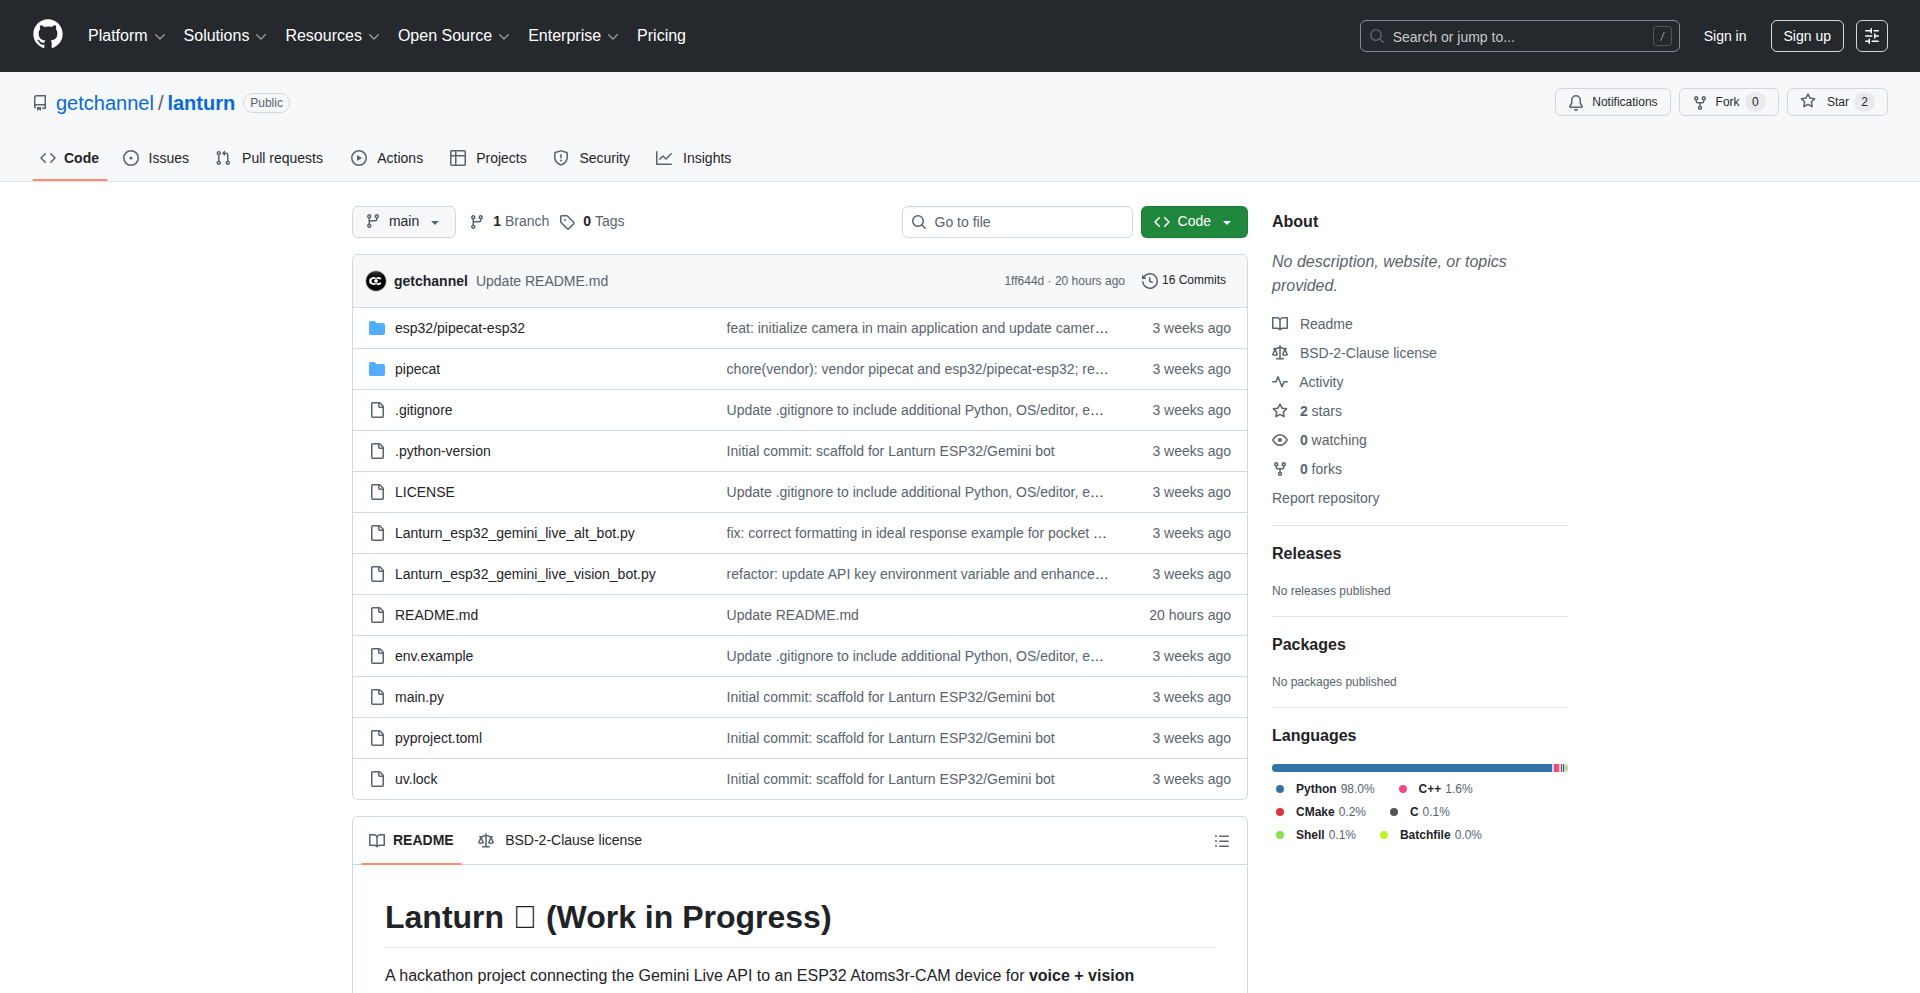Click the .gitignore file icon
This screenshot has width=1920, height=993.
click(377, 410)
